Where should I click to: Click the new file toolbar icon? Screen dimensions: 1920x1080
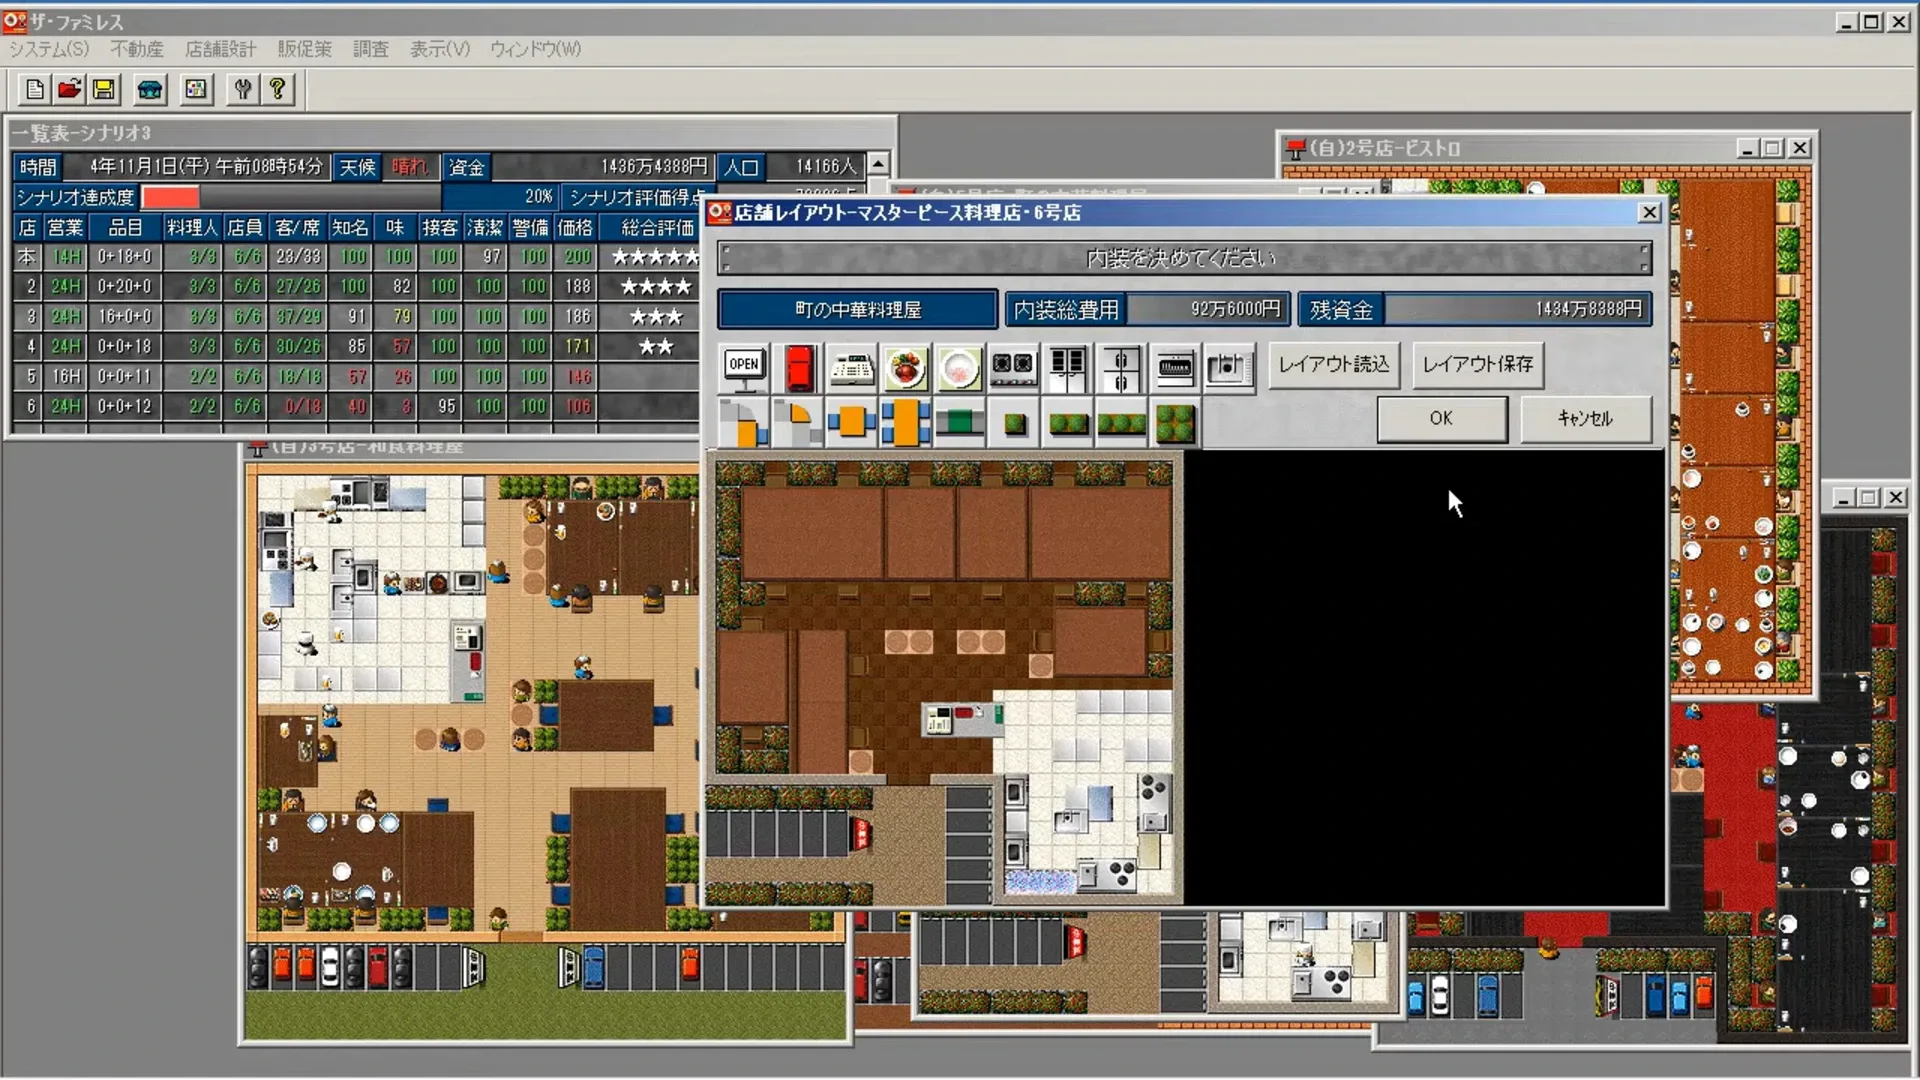[33, 89]
